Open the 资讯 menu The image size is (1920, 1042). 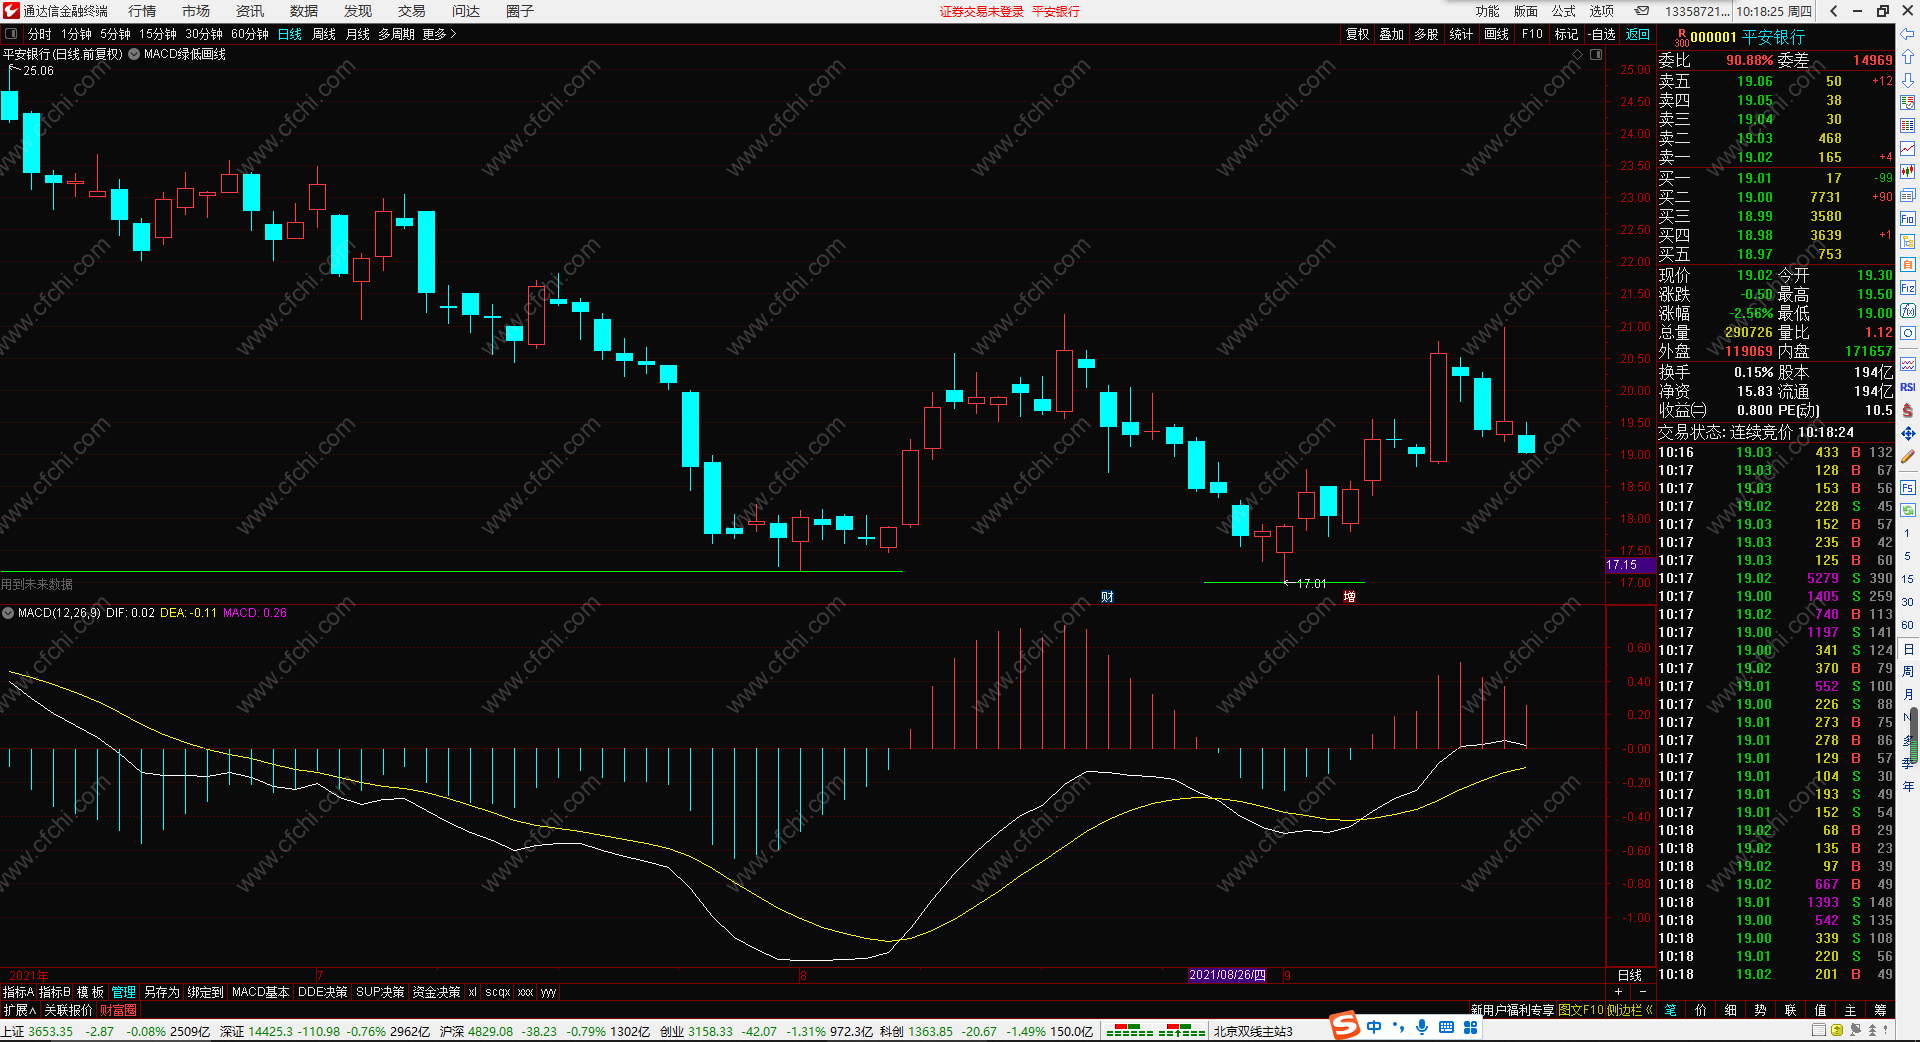coord(250,11)
